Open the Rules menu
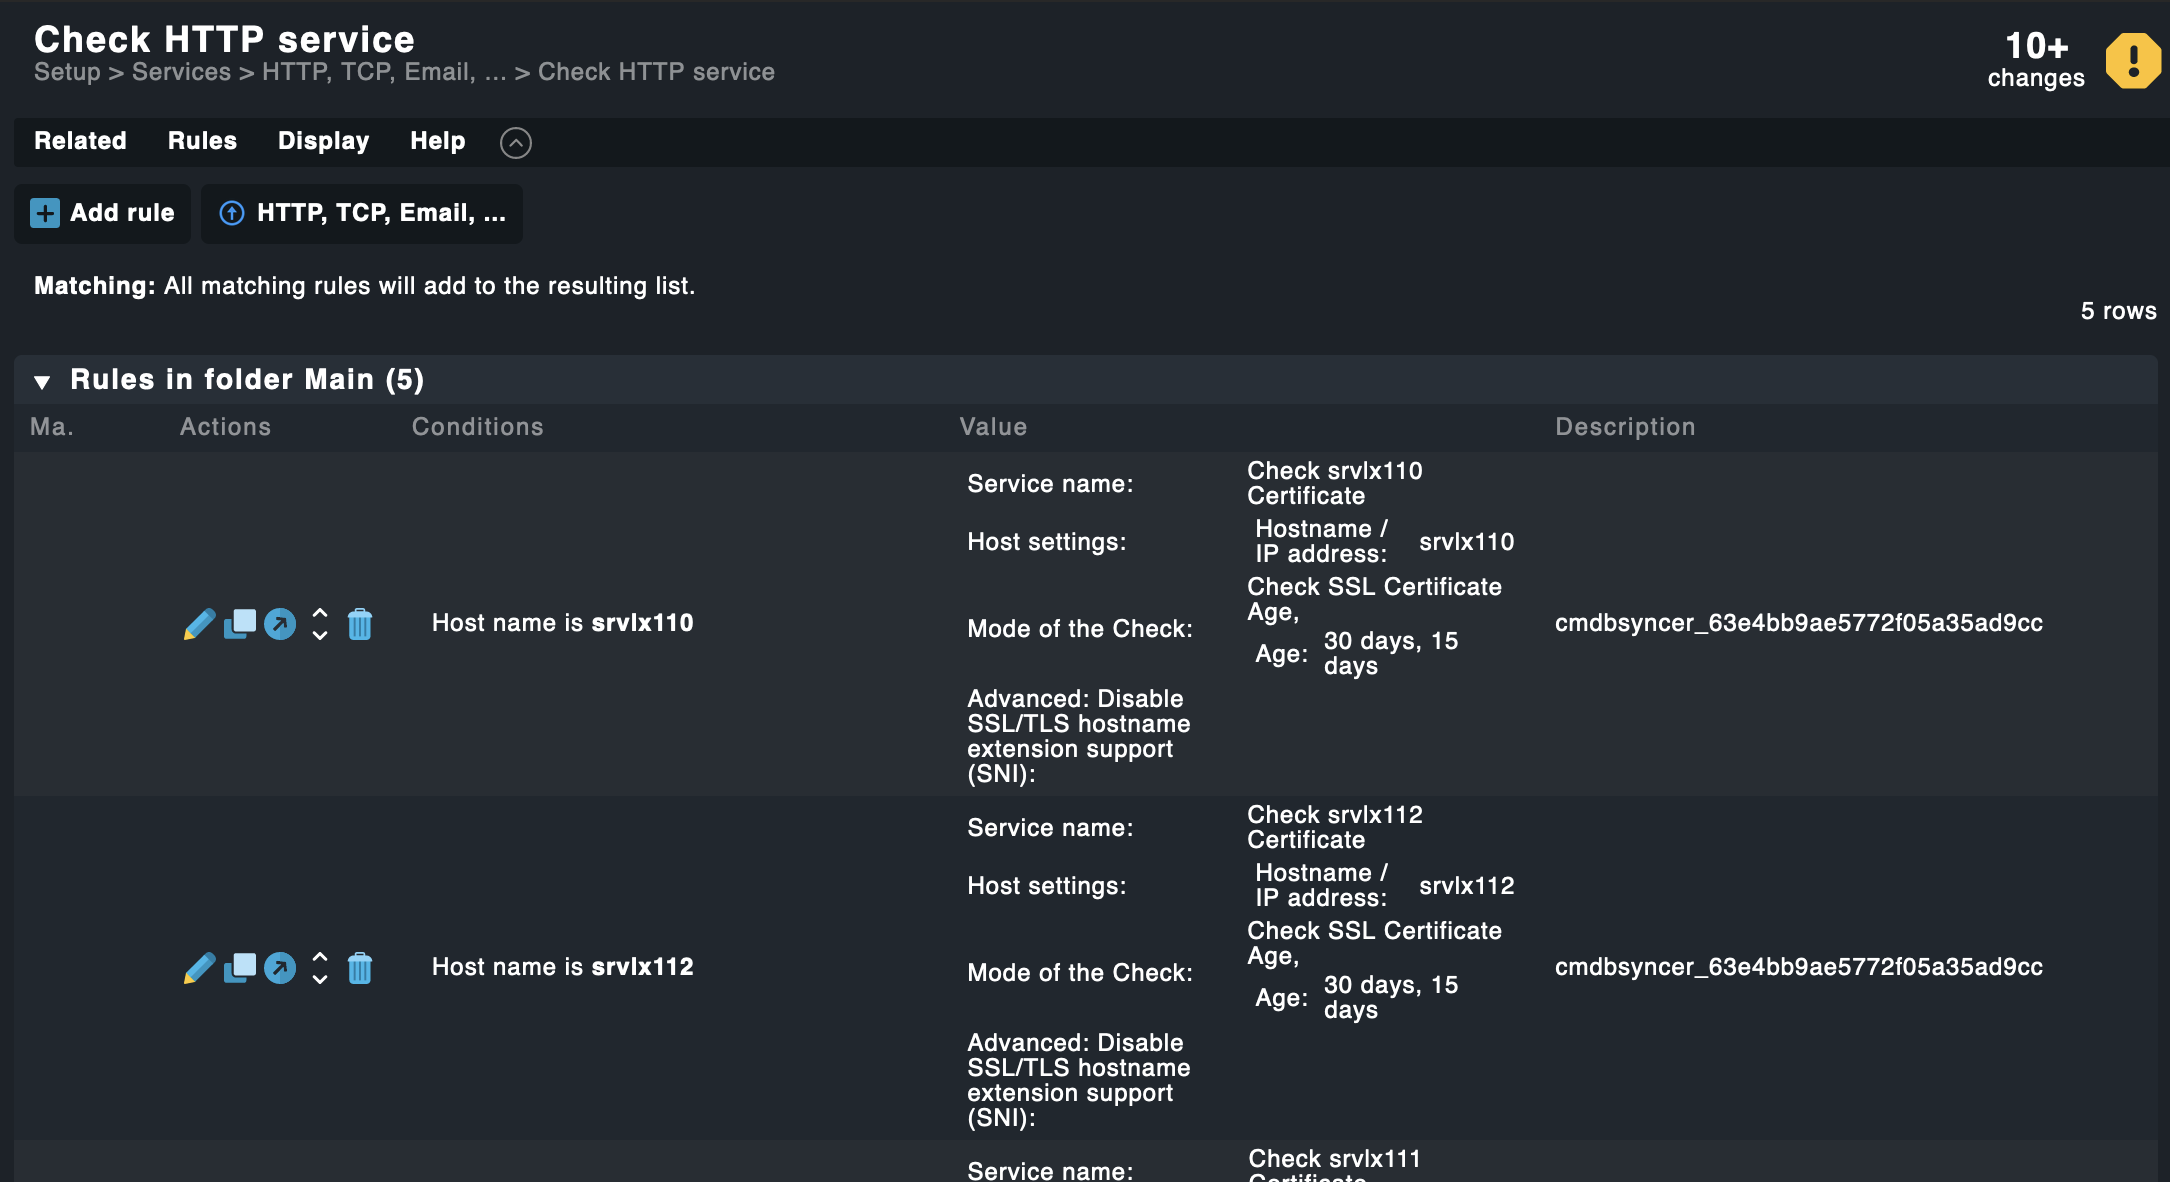This screenshot has height=1182, width=2170. click(x=202, y=141)
